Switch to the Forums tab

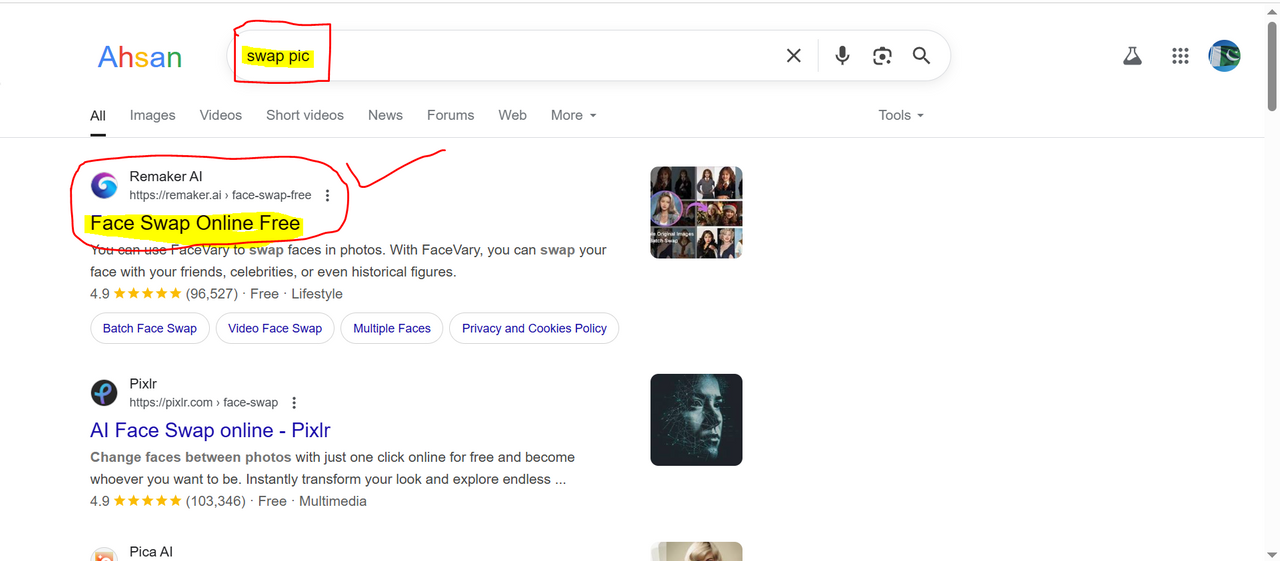point(451,115)
